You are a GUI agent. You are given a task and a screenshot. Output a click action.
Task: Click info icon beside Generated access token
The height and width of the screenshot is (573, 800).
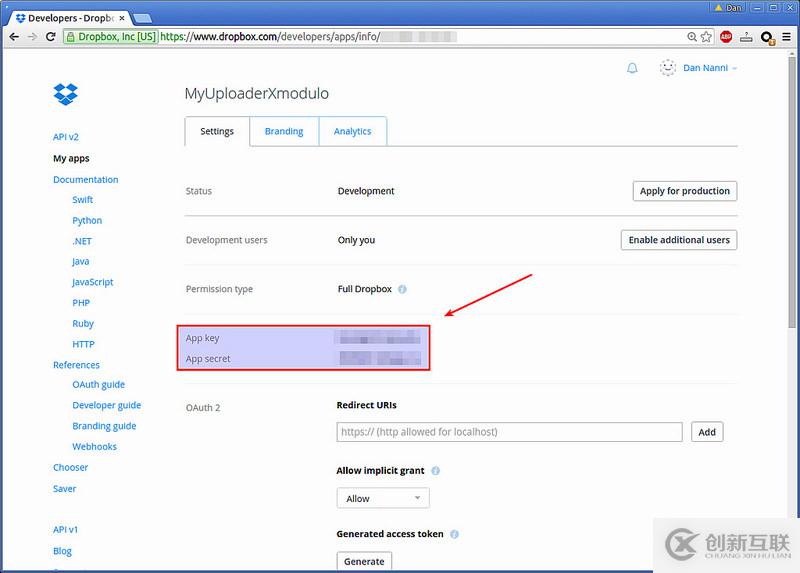454,534
